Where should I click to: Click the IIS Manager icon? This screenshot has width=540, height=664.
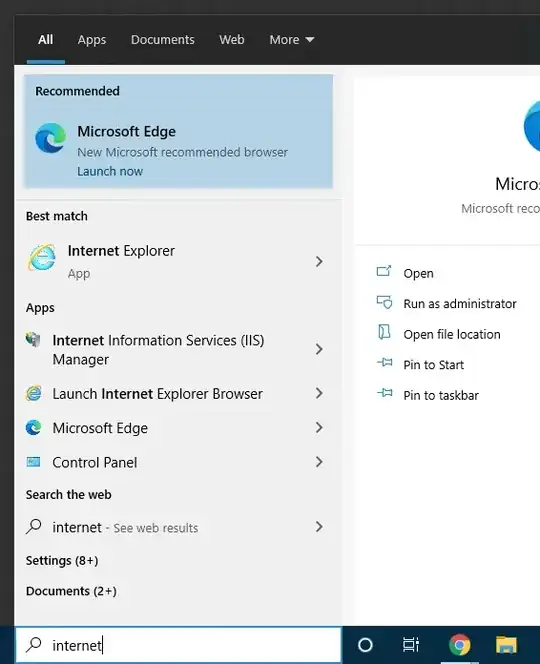coord(33,340)
